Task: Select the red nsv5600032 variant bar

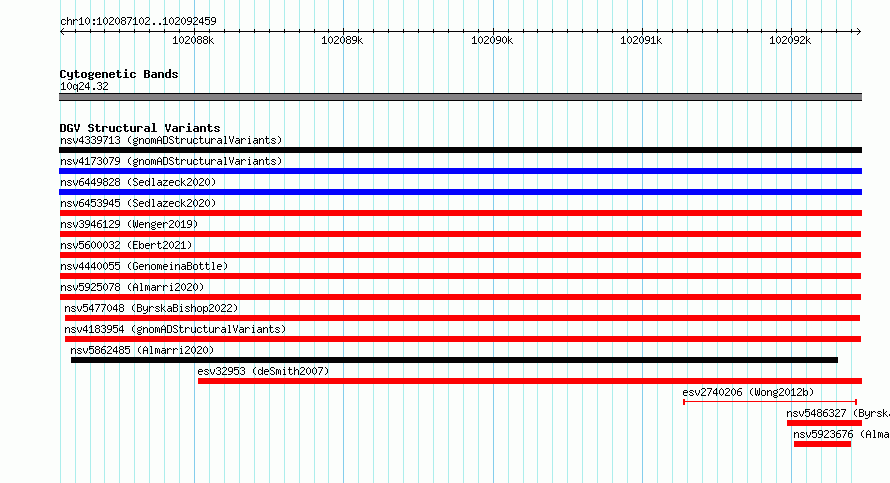Action: (460, 255)
